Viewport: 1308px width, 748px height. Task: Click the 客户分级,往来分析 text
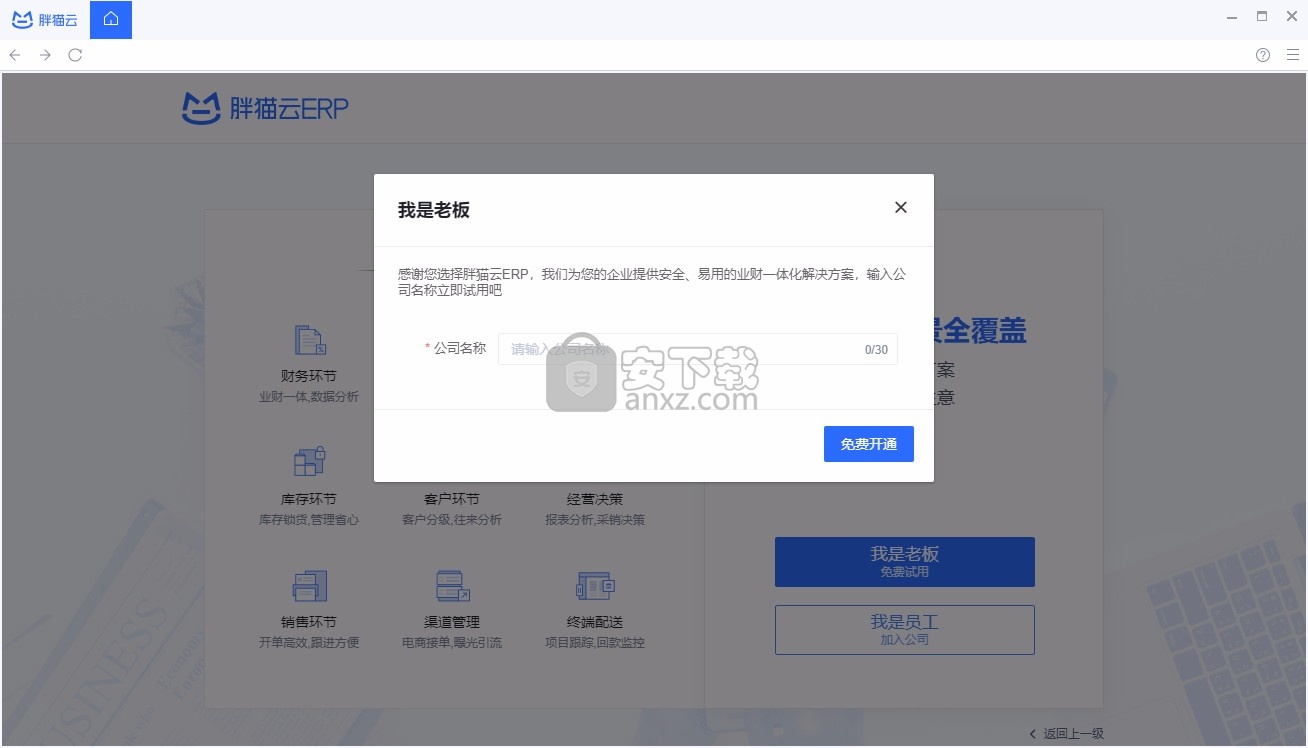[x=452, y=520]
